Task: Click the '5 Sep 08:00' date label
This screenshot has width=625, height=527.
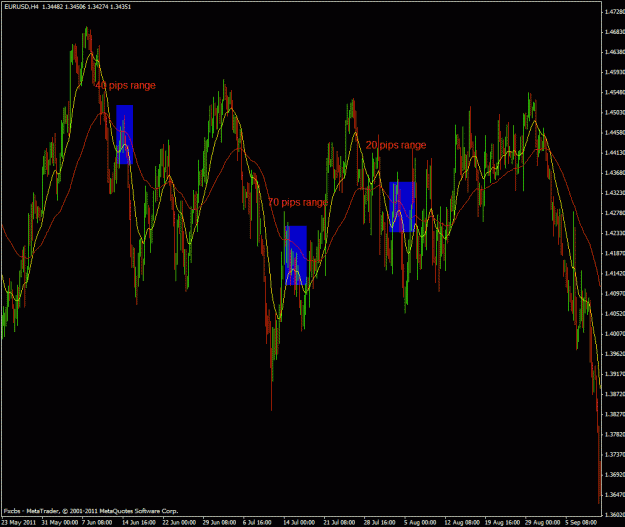Action: pyautogui.click(x=581, y=522)
